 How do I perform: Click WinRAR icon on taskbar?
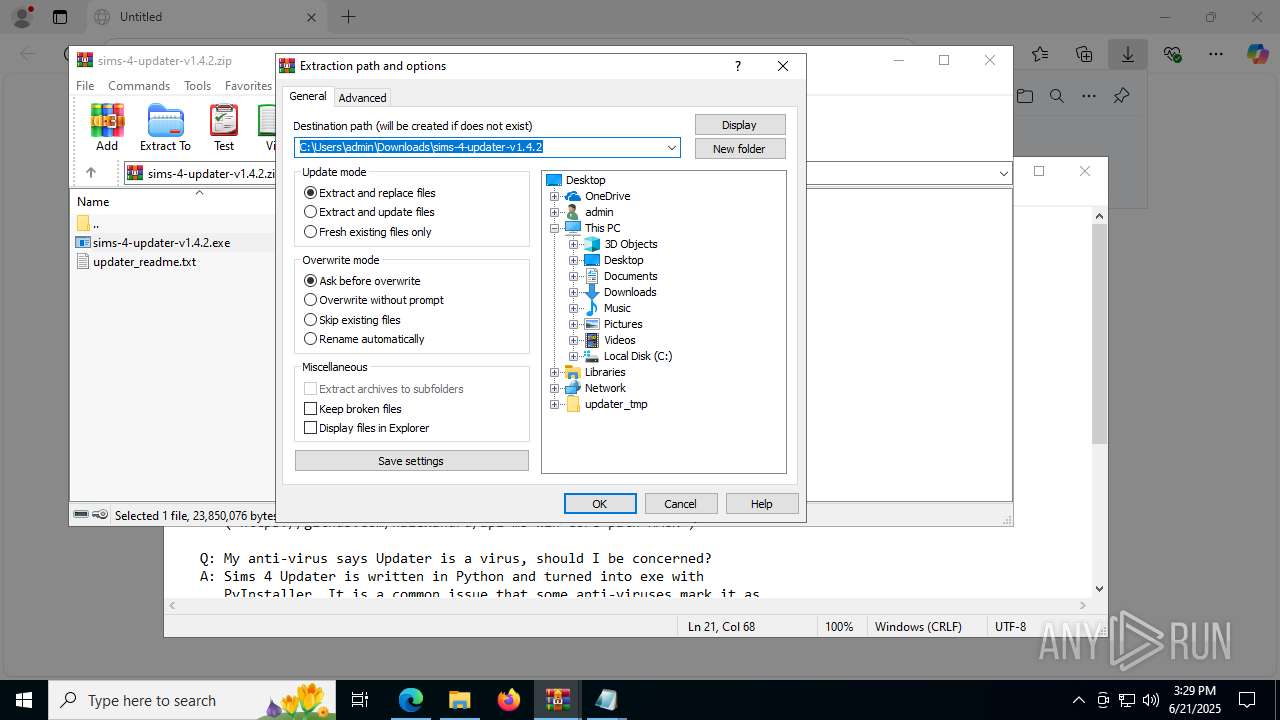click(x=557, y=700)
